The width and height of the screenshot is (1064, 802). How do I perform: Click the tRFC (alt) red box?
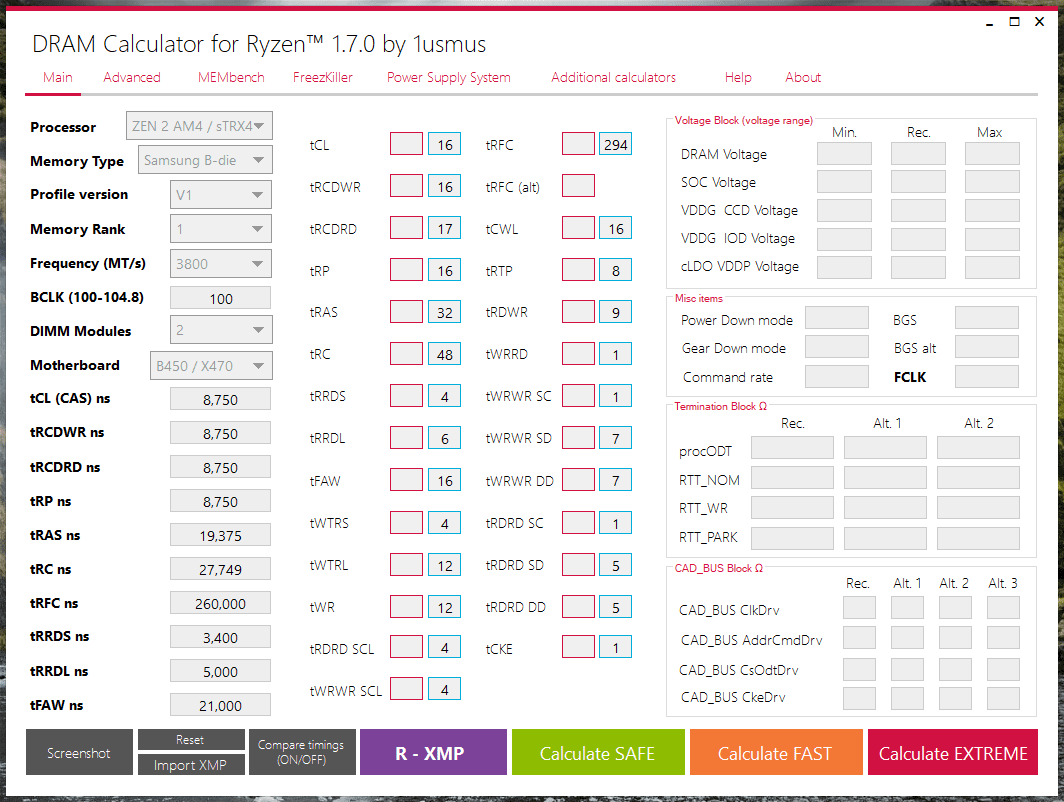578,185
